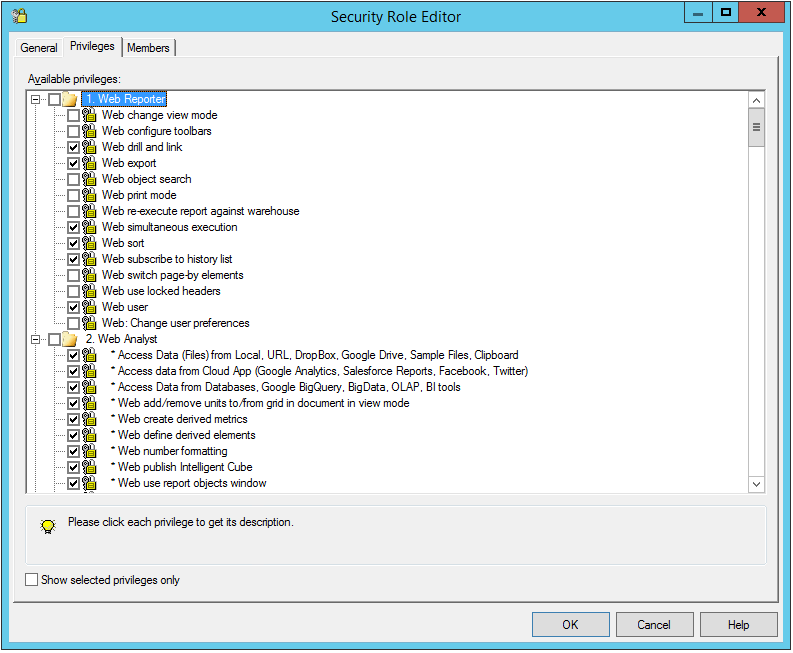The image size is (793, 653).
Task: Select the Web user label
Action: [125, 307]
